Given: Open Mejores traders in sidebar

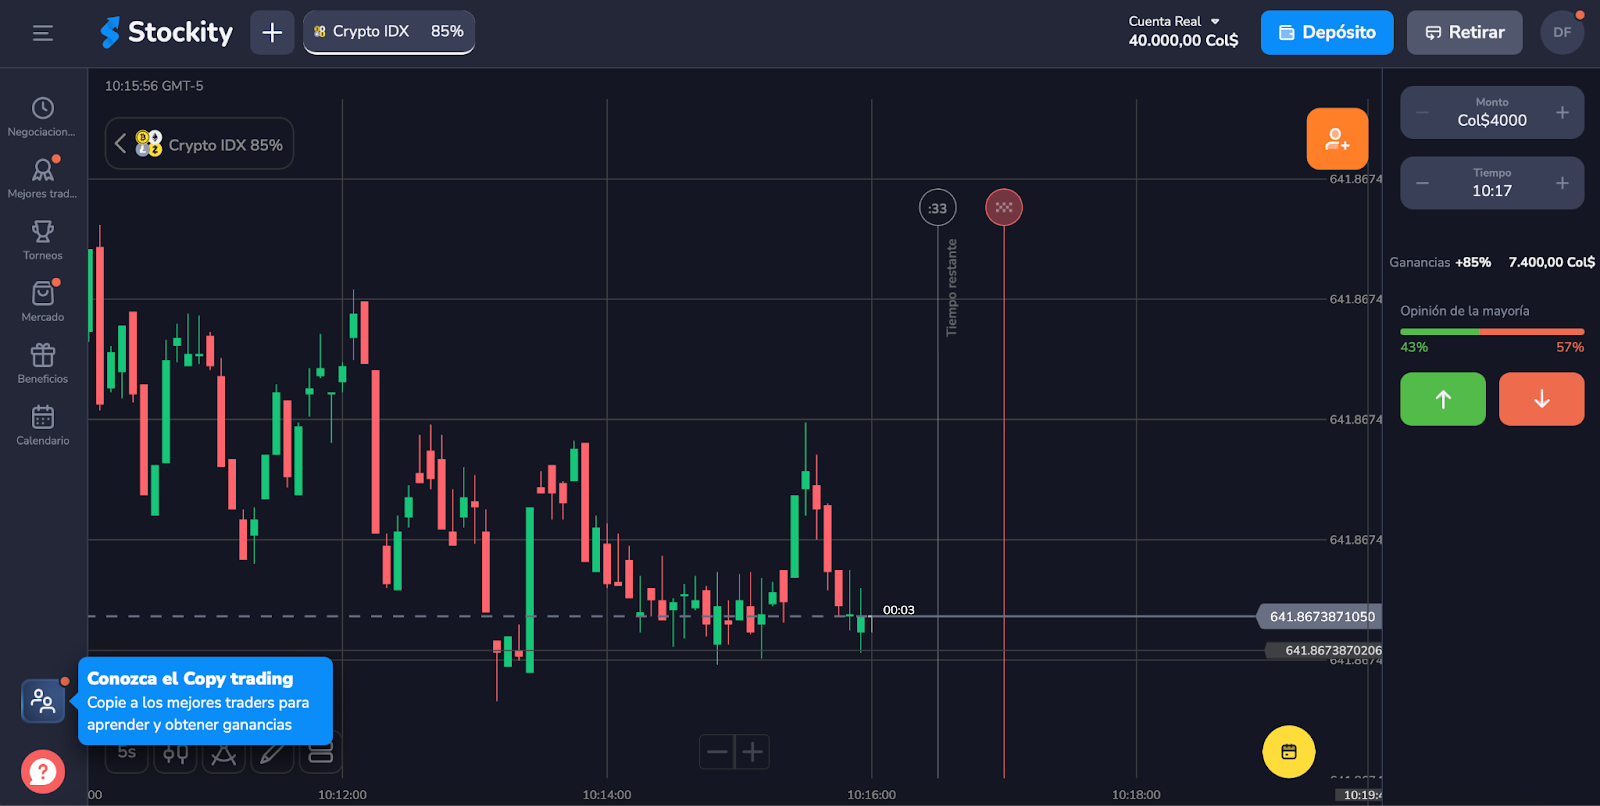Looking at the screenshot, I should pos(42,178).
